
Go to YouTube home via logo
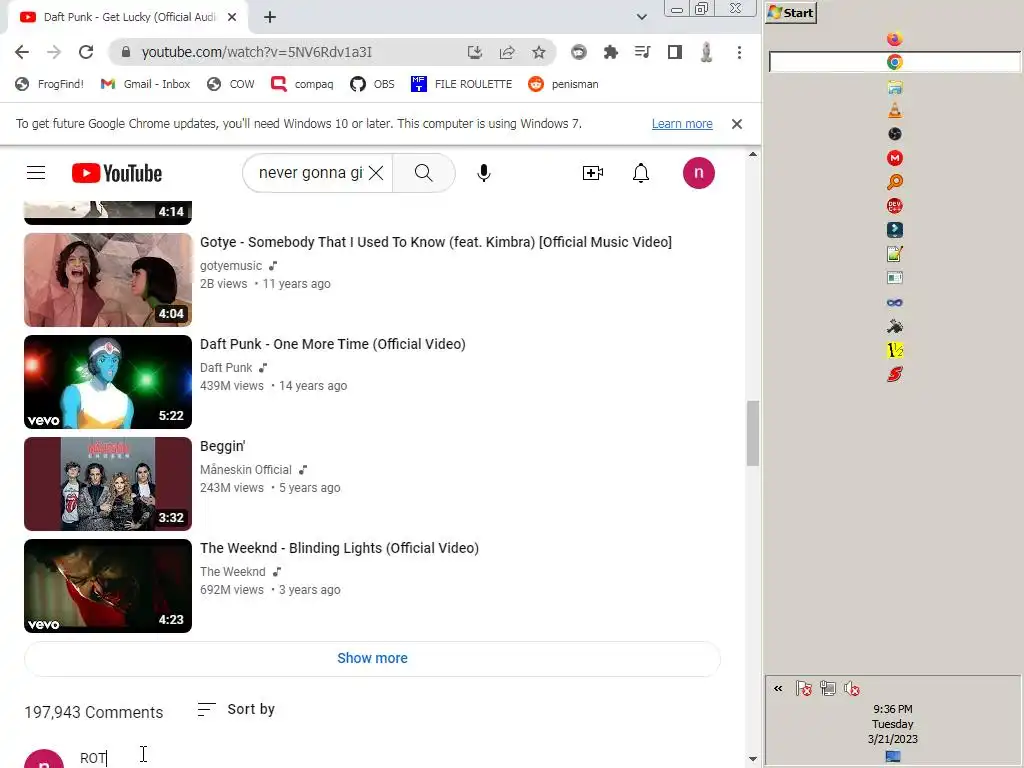pyautogui.click(x=117, y=173)
